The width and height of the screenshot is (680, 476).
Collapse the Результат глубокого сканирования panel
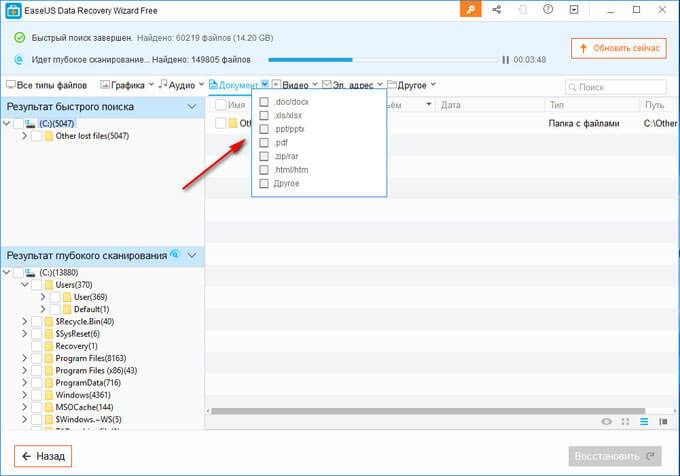[192, 255]
